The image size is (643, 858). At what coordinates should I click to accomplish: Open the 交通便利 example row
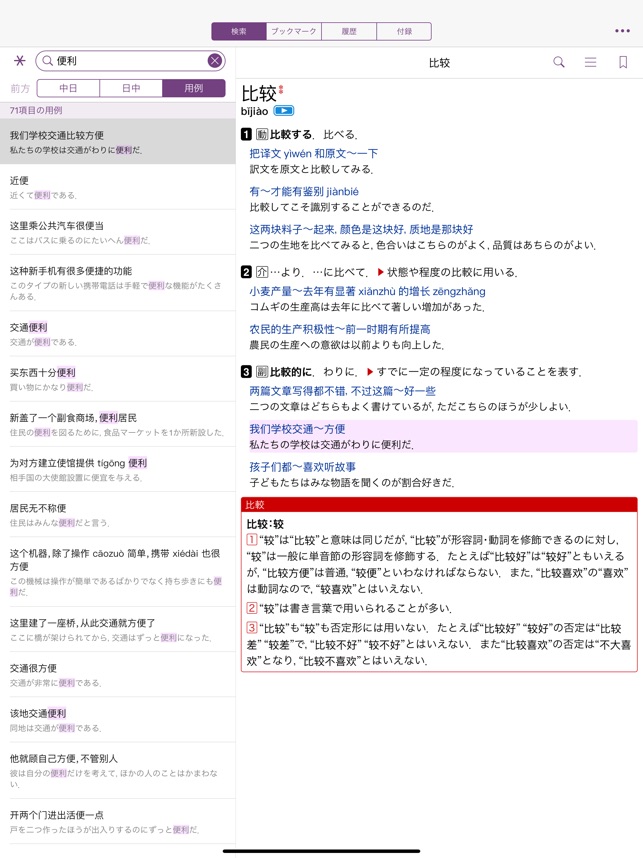118,334
